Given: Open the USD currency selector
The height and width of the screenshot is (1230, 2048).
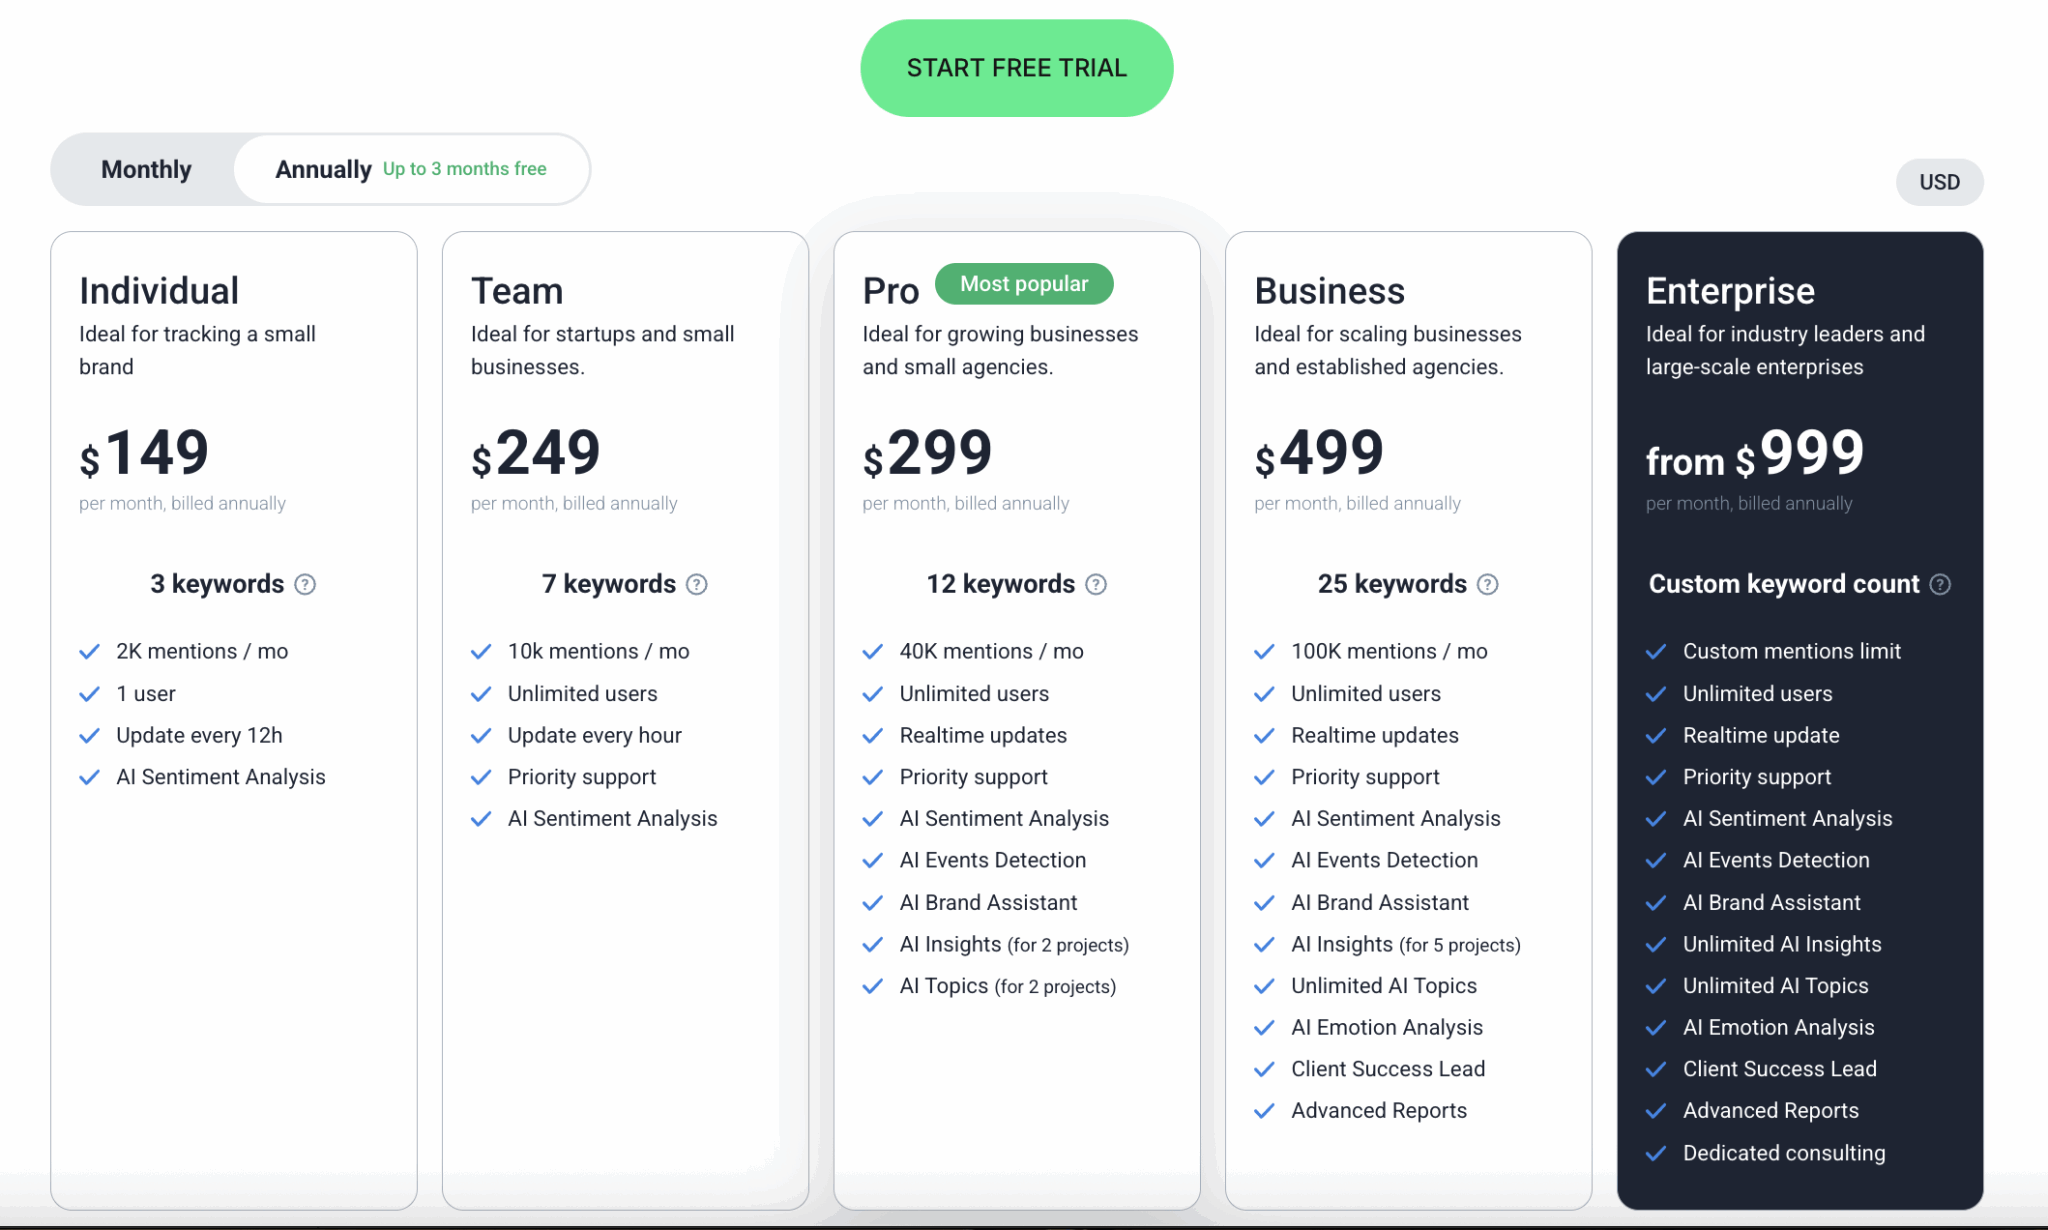Looking at the screenshot, I should click(x=1939, y=181).
